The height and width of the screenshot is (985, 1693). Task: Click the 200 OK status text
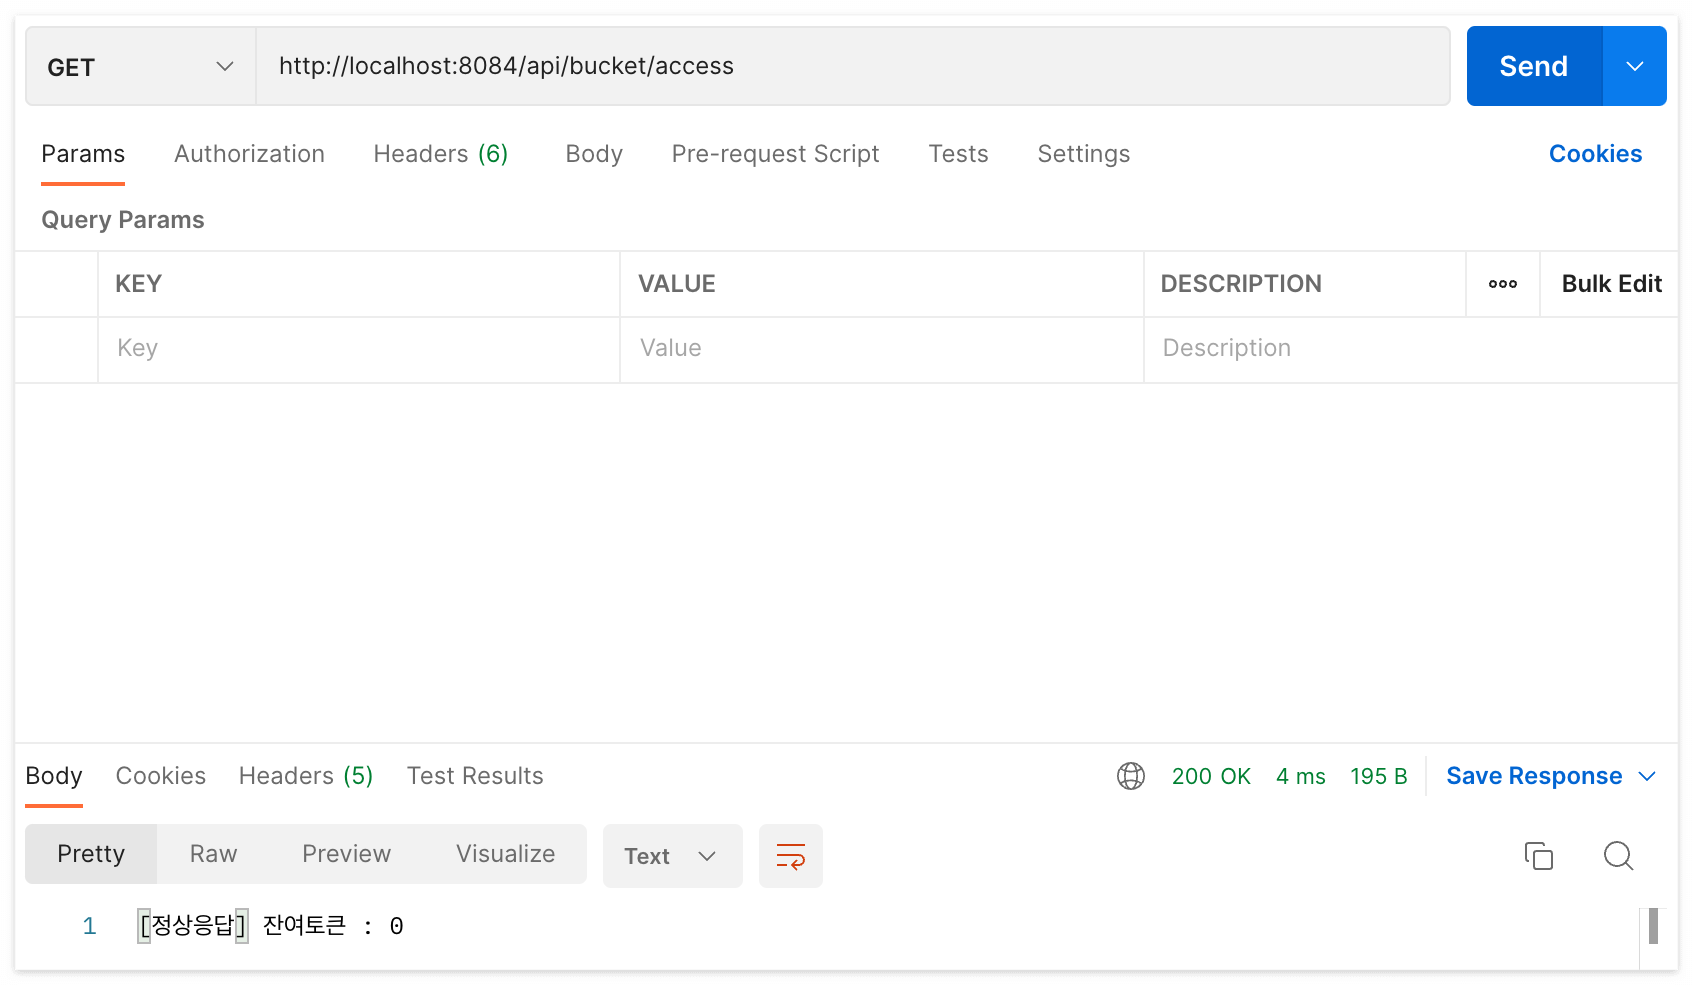point(1211,777)
